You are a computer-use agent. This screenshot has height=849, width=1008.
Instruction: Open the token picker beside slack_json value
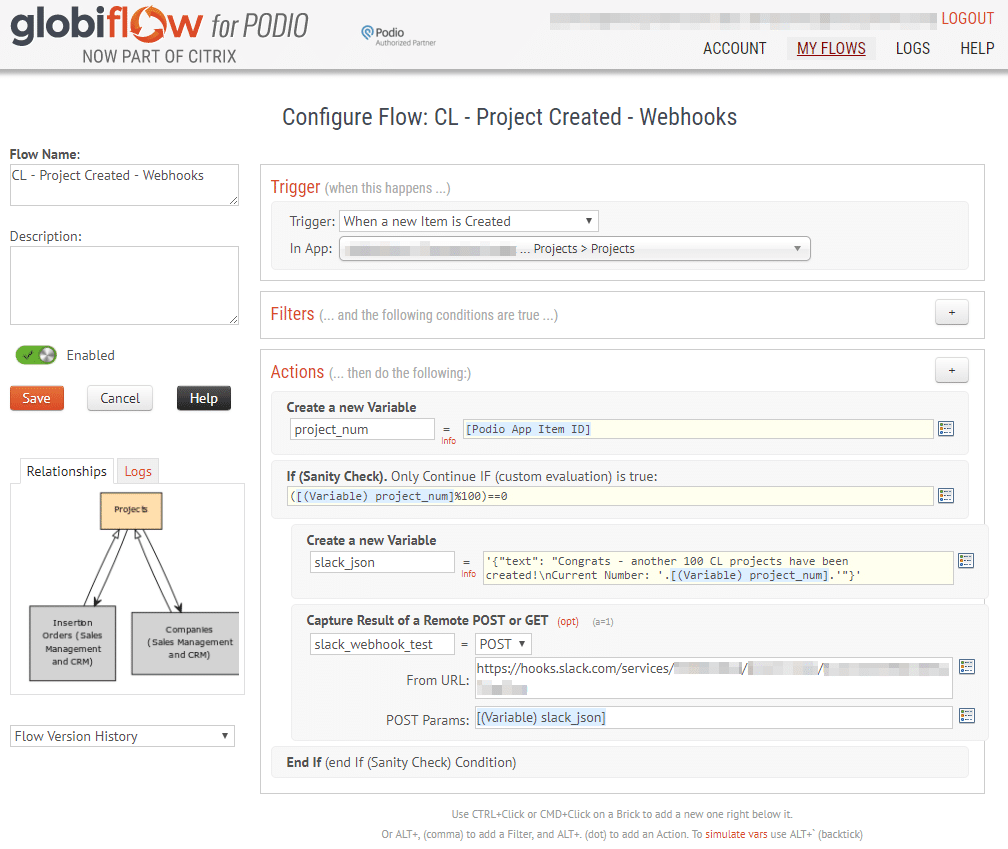tap(965, 561)
